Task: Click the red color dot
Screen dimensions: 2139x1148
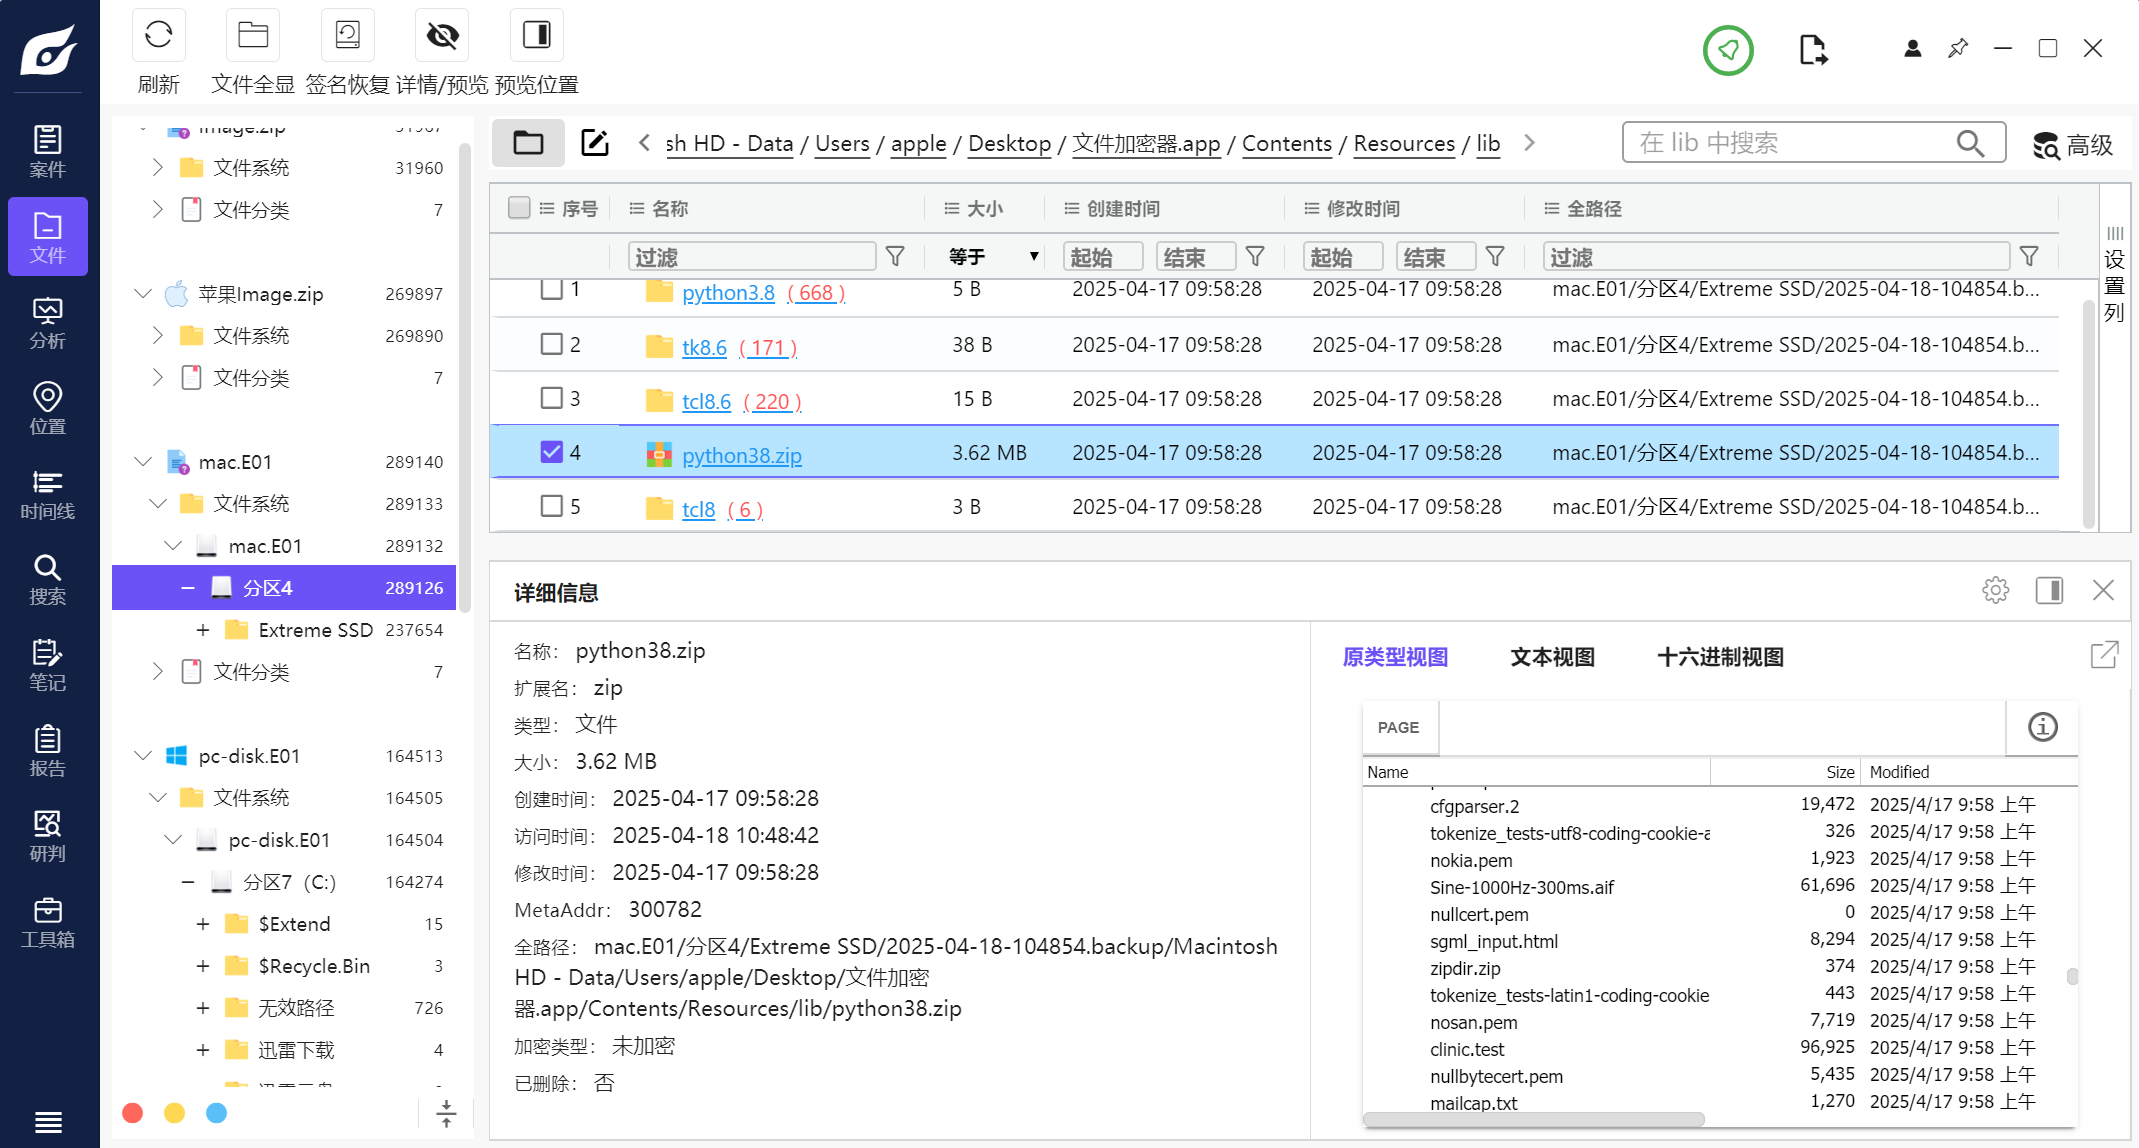Action: [132, 1113]
